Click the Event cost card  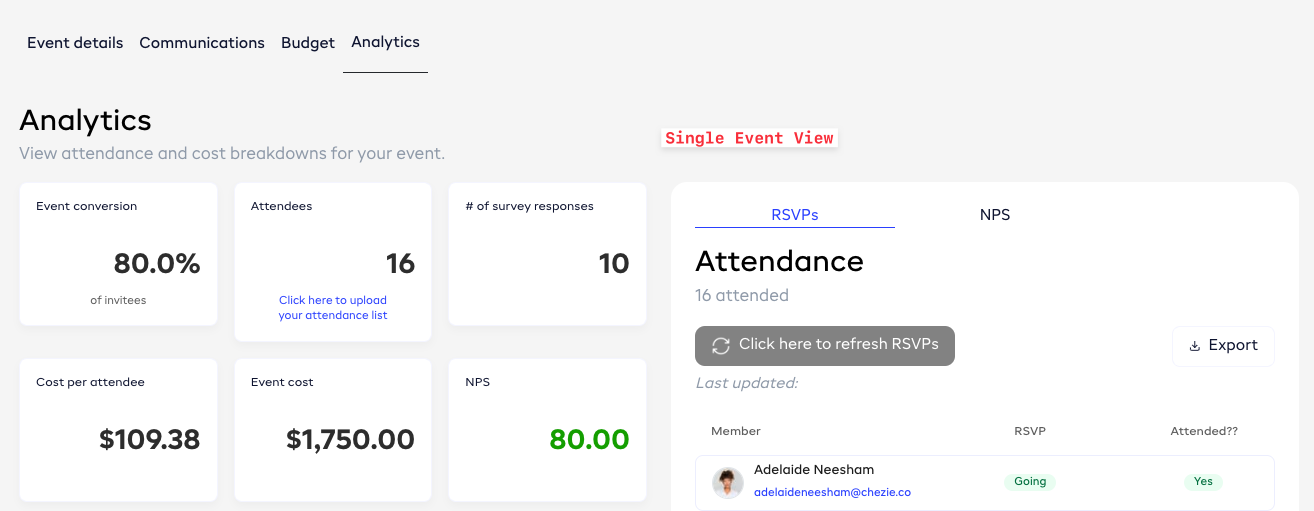333,430
